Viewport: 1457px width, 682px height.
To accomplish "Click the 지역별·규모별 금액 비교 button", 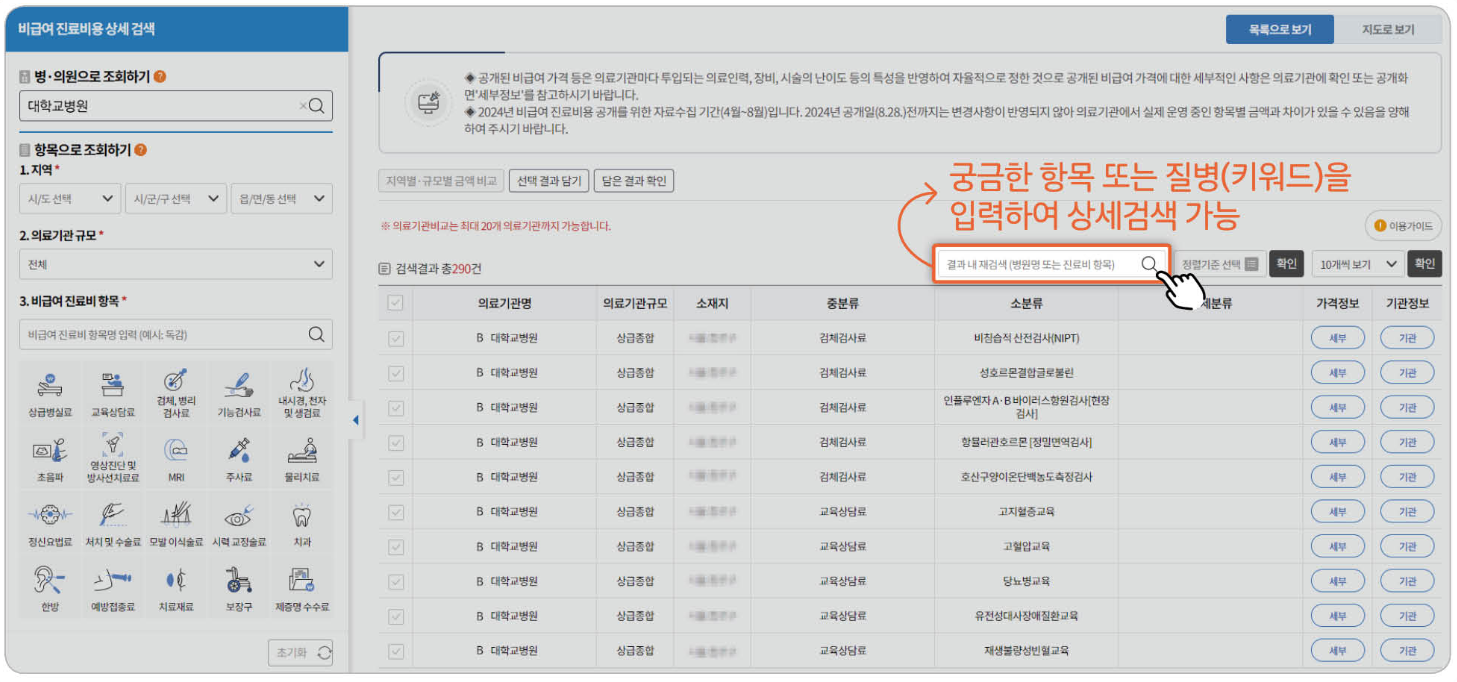I will [441, 181].
